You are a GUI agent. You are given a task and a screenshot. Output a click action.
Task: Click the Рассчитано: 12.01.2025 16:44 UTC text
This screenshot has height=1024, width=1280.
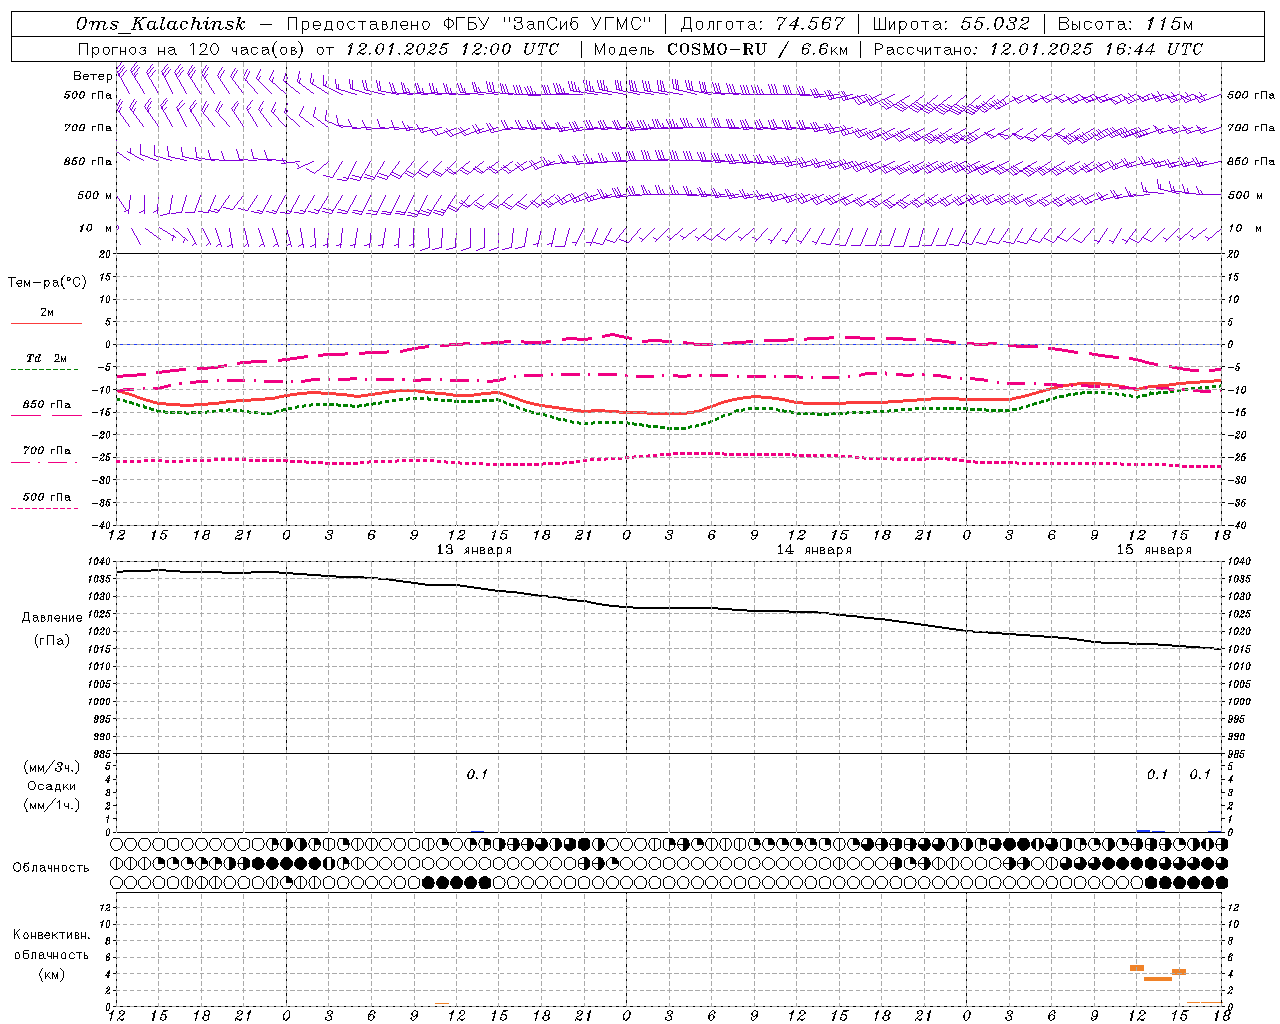[1038, 49]
